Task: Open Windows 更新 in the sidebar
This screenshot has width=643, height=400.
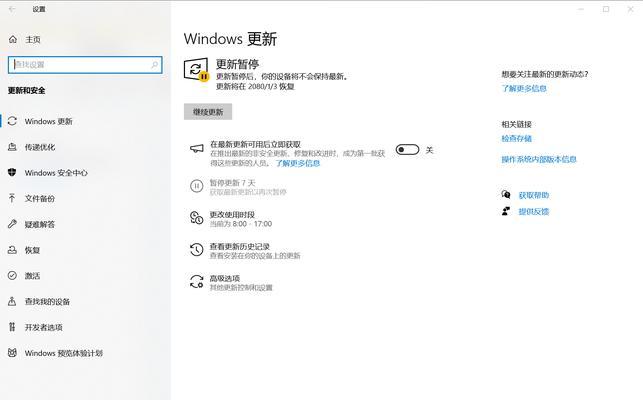Action: click(x=85, y=121)
